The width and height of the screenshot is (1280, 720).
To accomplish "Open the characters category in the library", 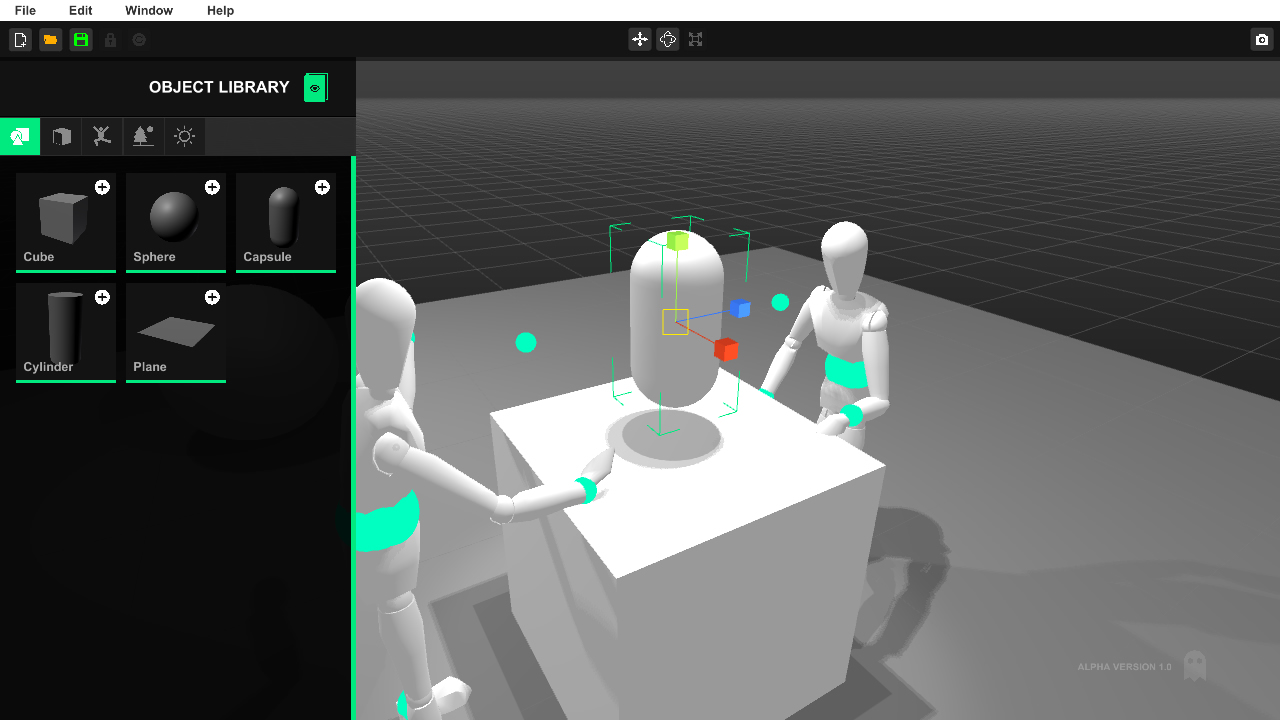I will [x=101, y=136].
